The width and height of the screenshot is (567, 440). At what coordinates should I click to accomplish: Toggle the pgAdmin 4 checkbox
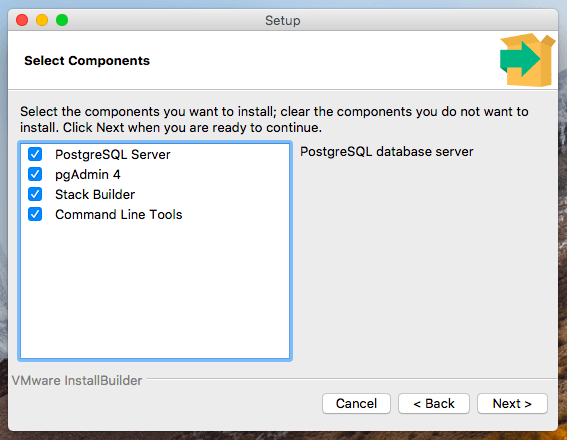35,174
